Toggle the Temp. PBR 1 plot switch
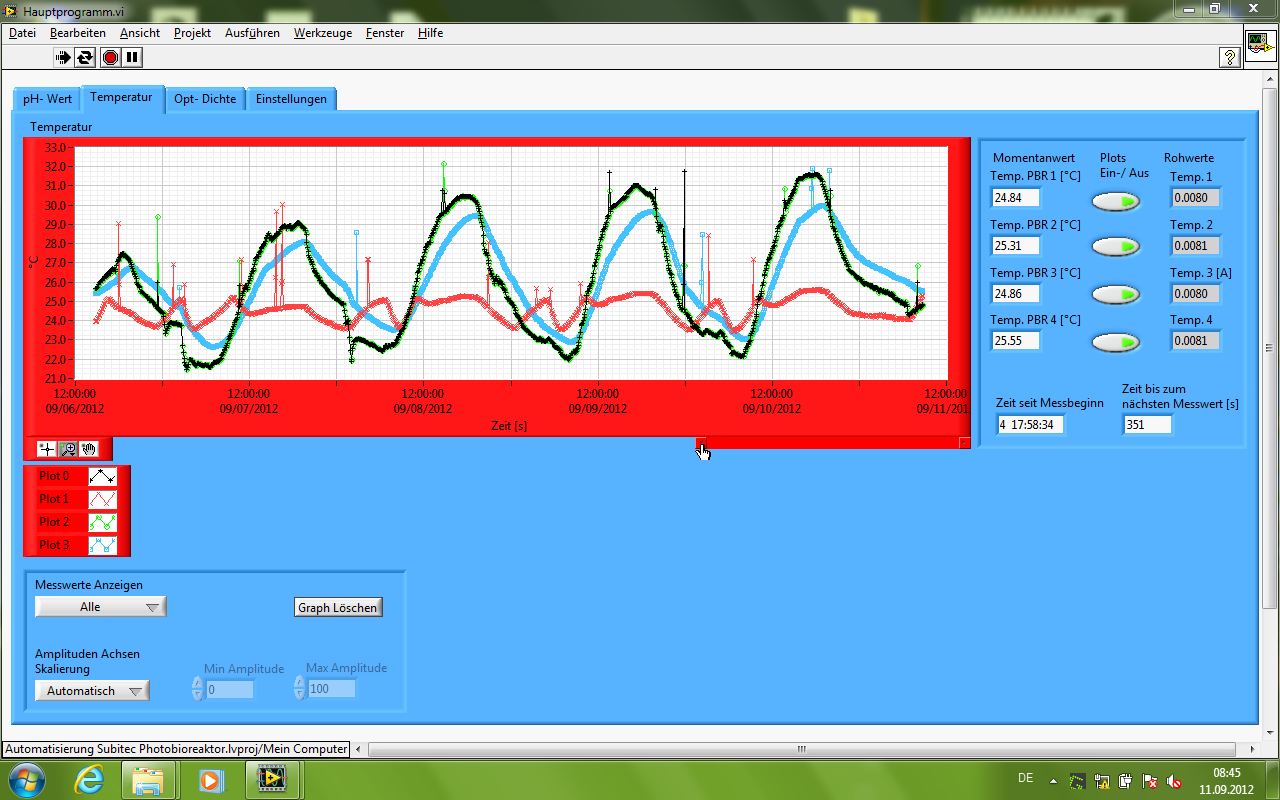Image resolution: width=1280 pixels, height=800 pixels. [x=1115, y=201]
